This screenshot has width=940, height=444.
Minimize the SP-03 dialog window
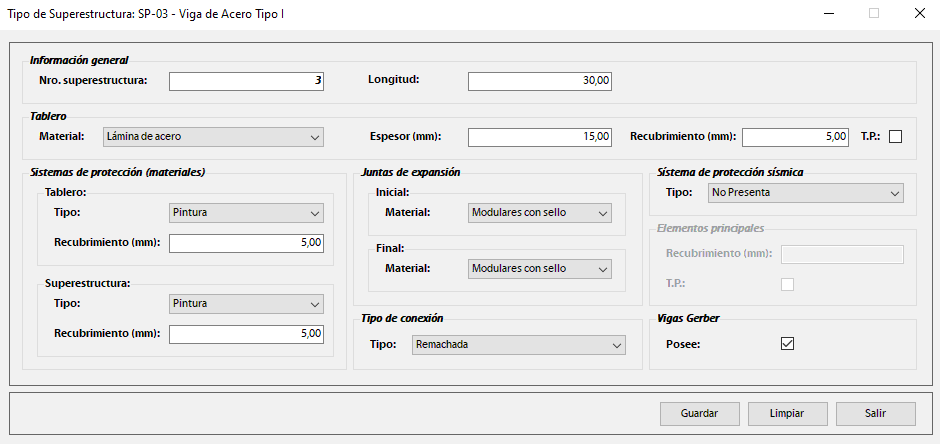[828, 14]
